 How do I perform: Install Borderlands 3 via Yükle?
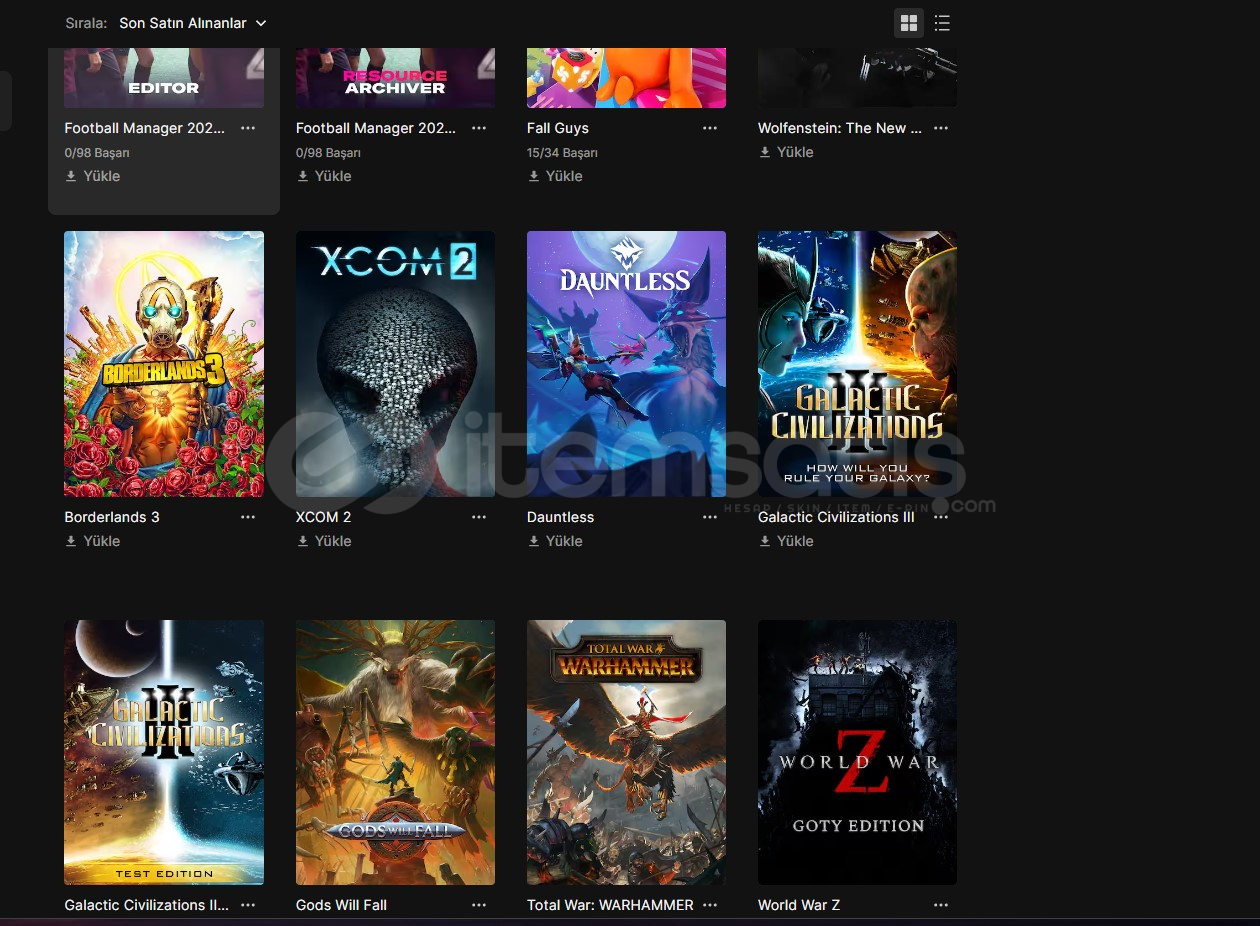tap(92, 541)
